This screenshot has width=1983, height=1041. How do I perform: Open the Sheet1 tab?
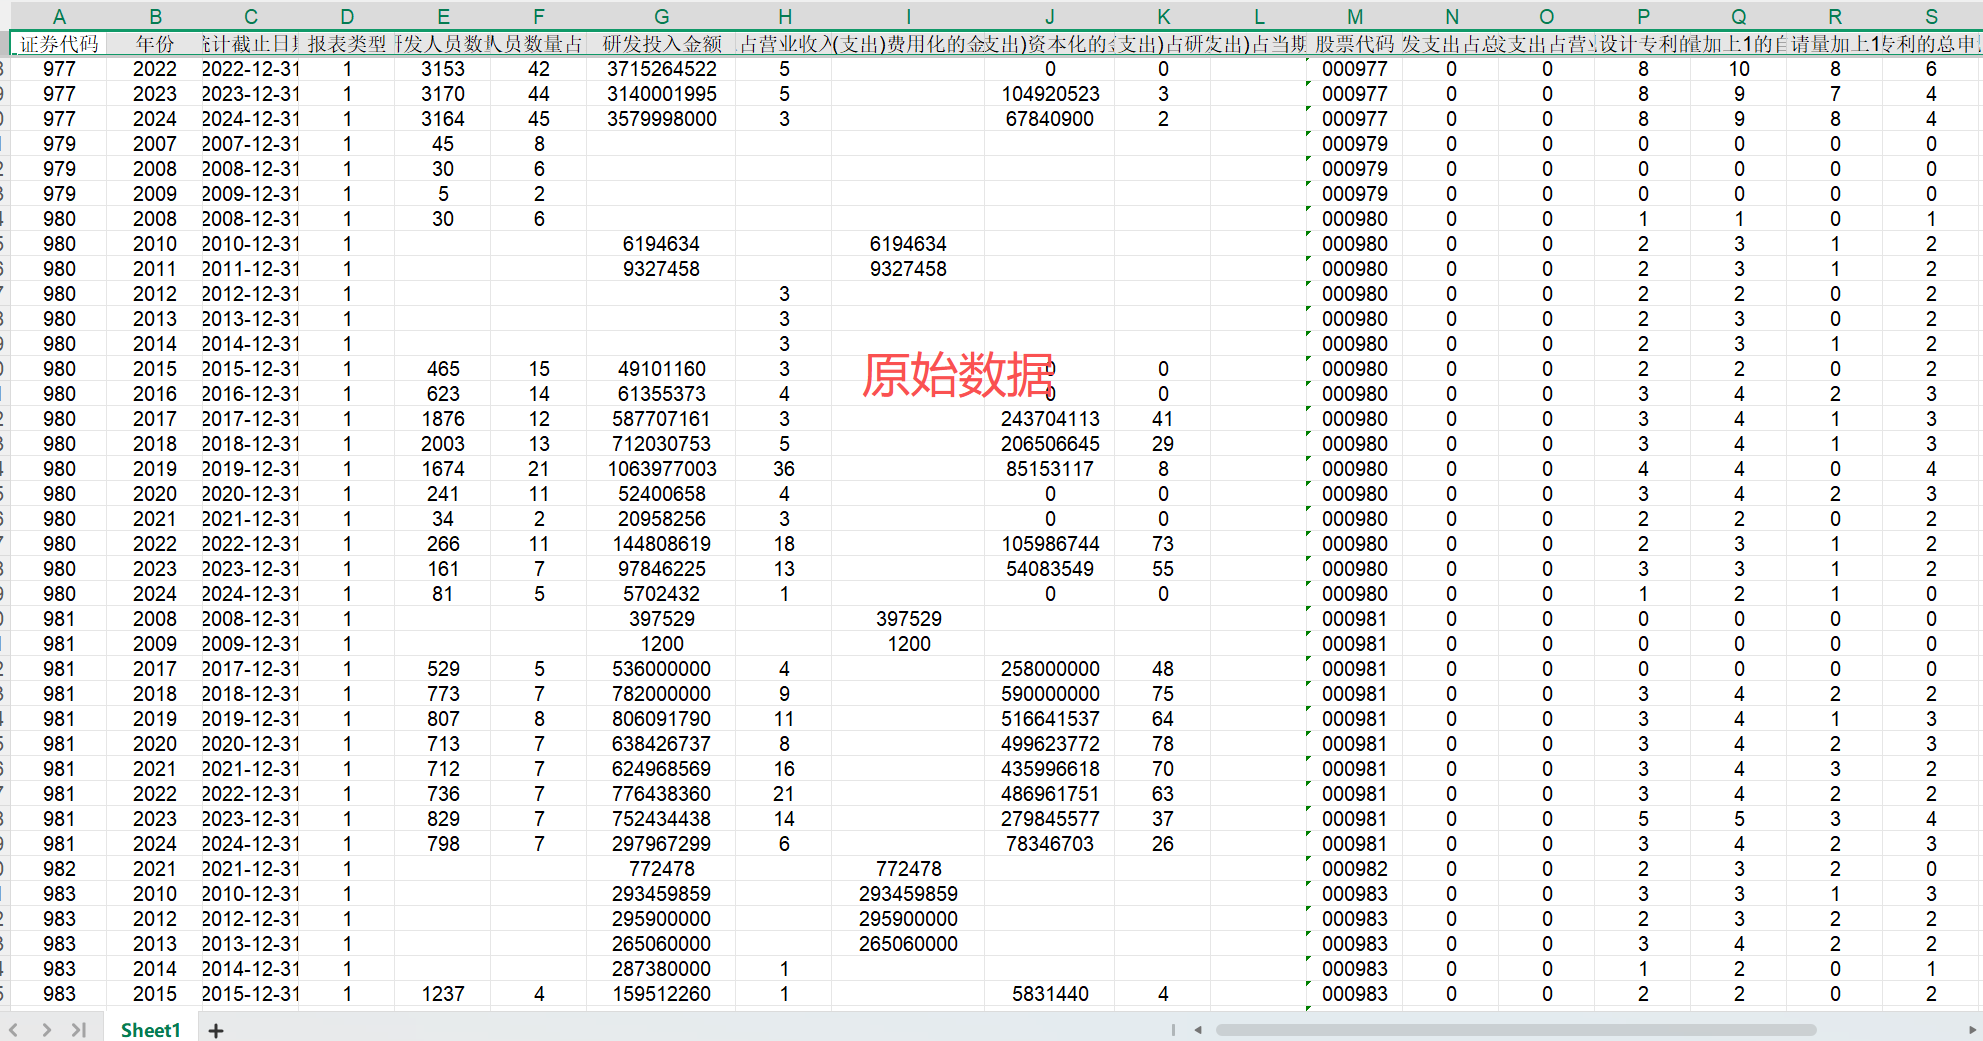click(151, 1030)
